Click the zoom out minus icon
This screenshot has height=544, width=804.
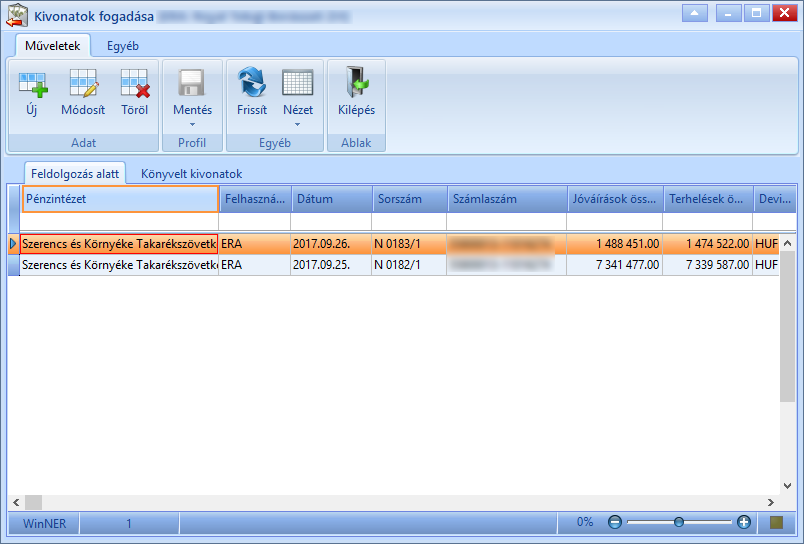point(614,522)
